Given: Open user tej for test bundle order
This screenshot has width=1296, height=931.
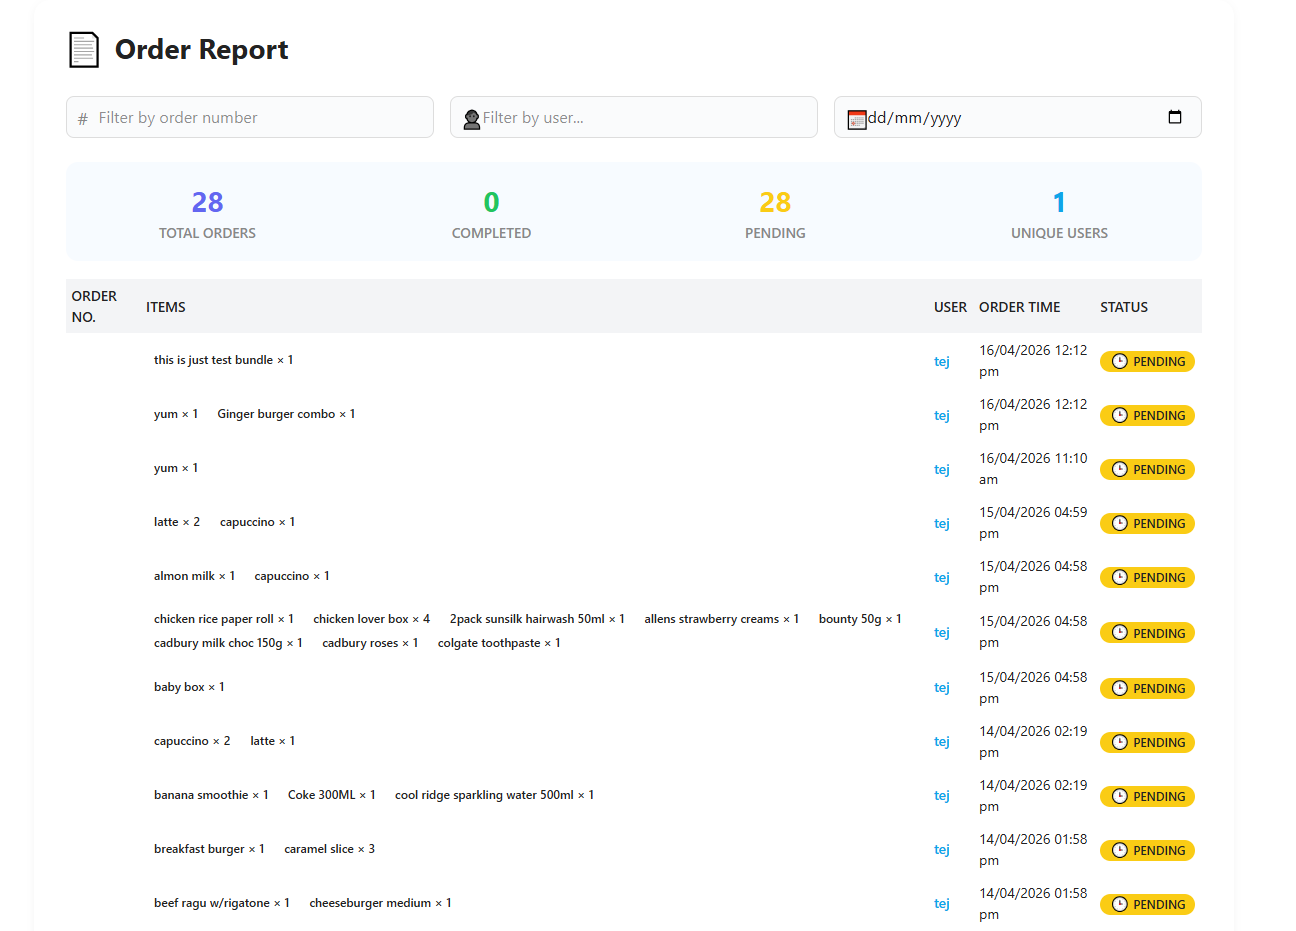Looking at the screenshot, I should (x=942, y=361).
